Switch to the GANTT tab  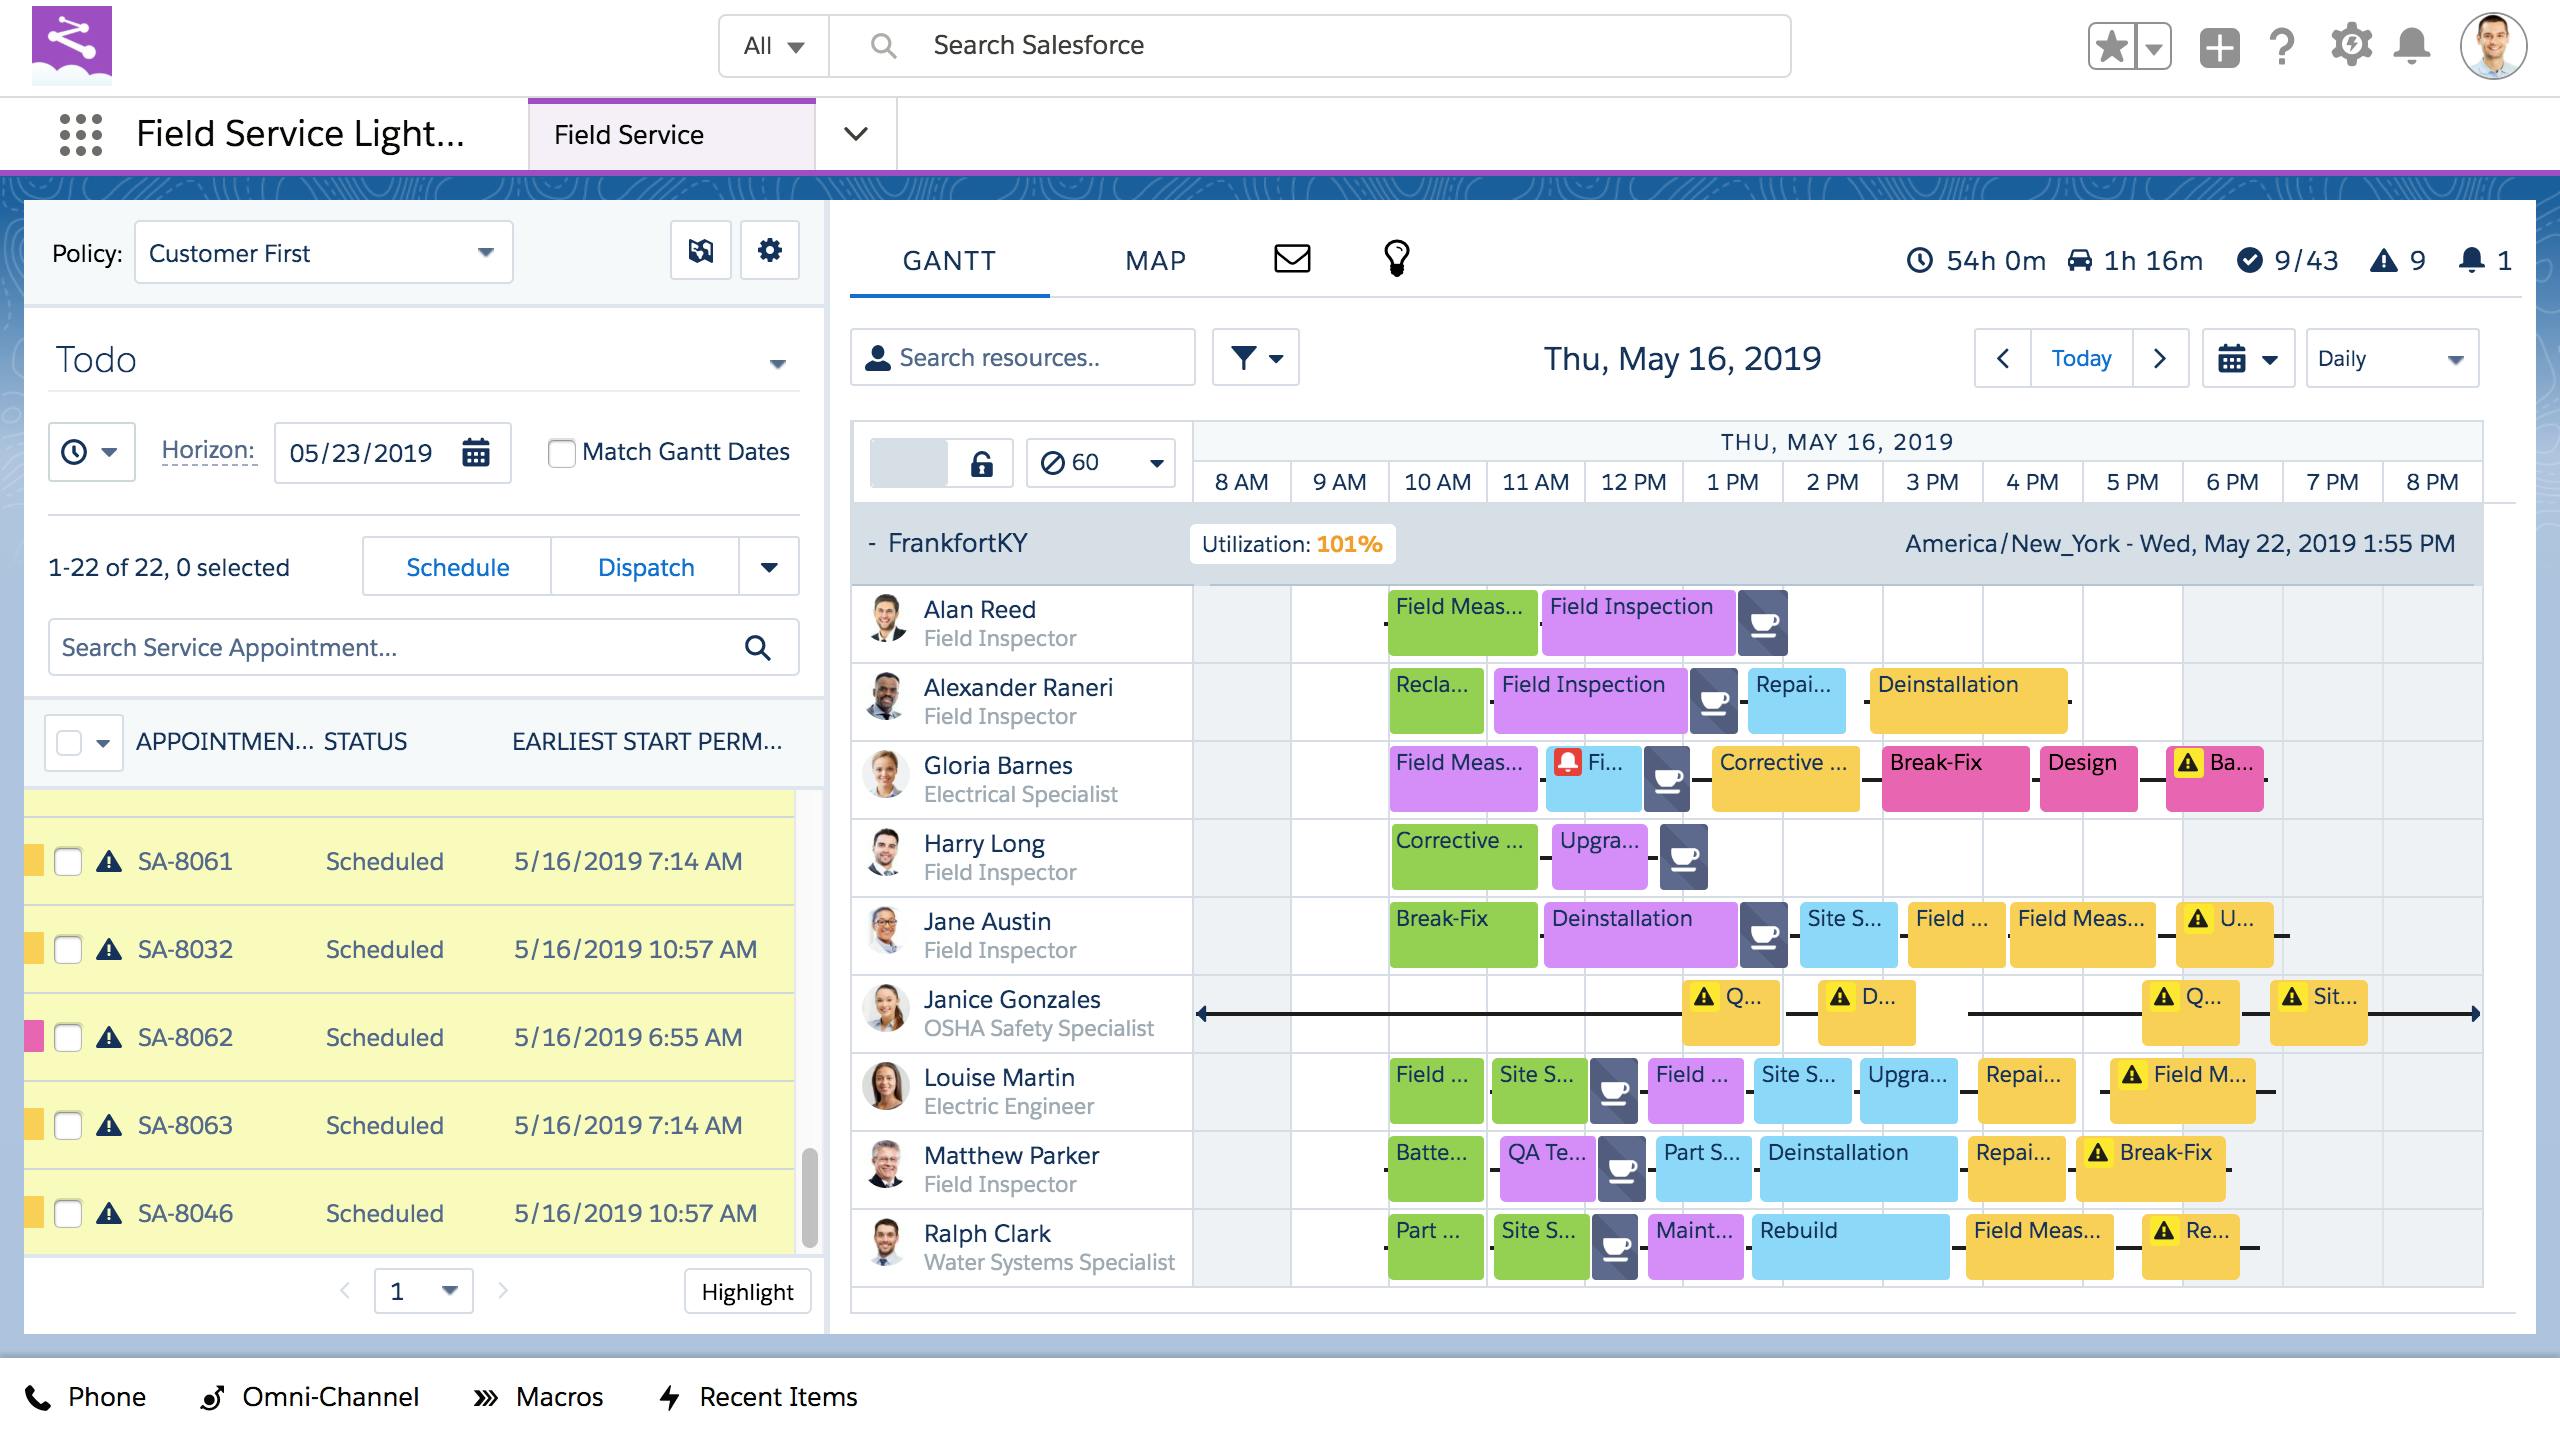click(x=949, y=261)
